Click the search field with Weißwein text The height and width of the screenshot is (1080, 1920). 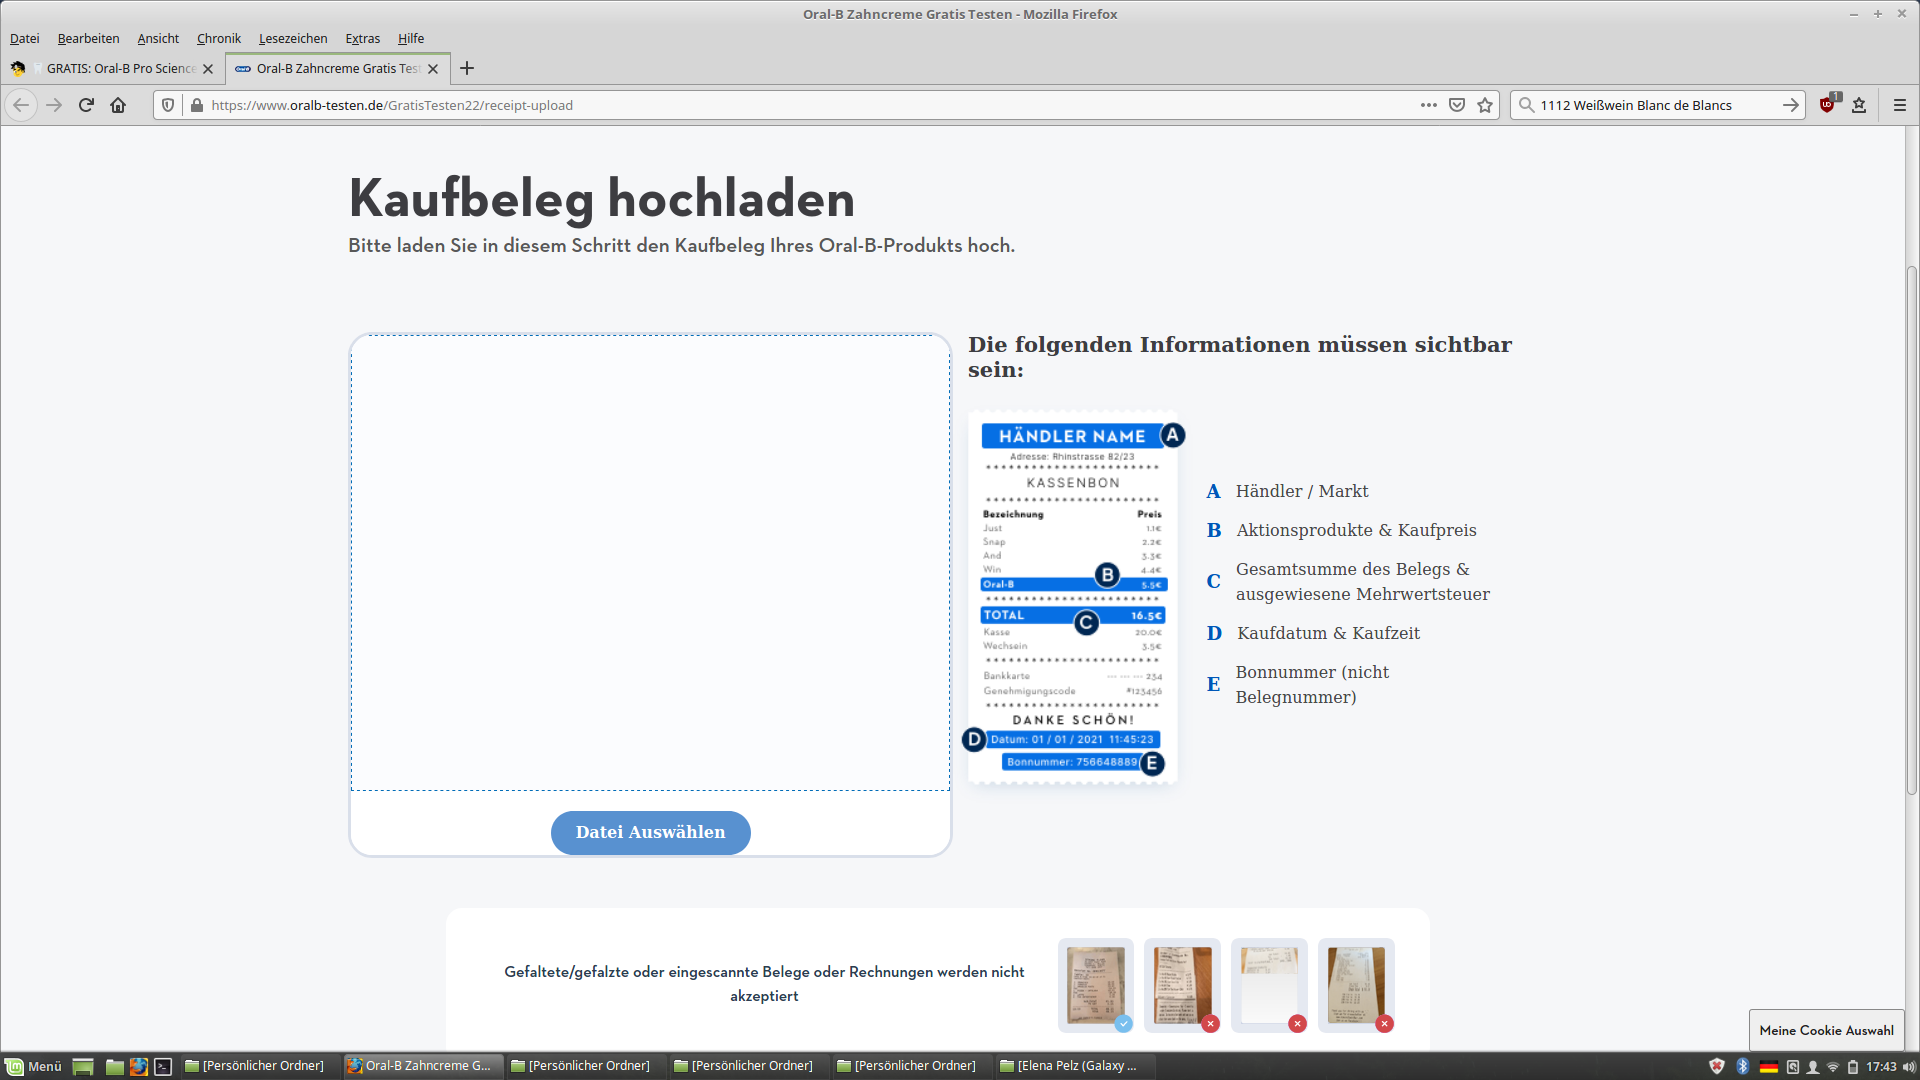1655,105
